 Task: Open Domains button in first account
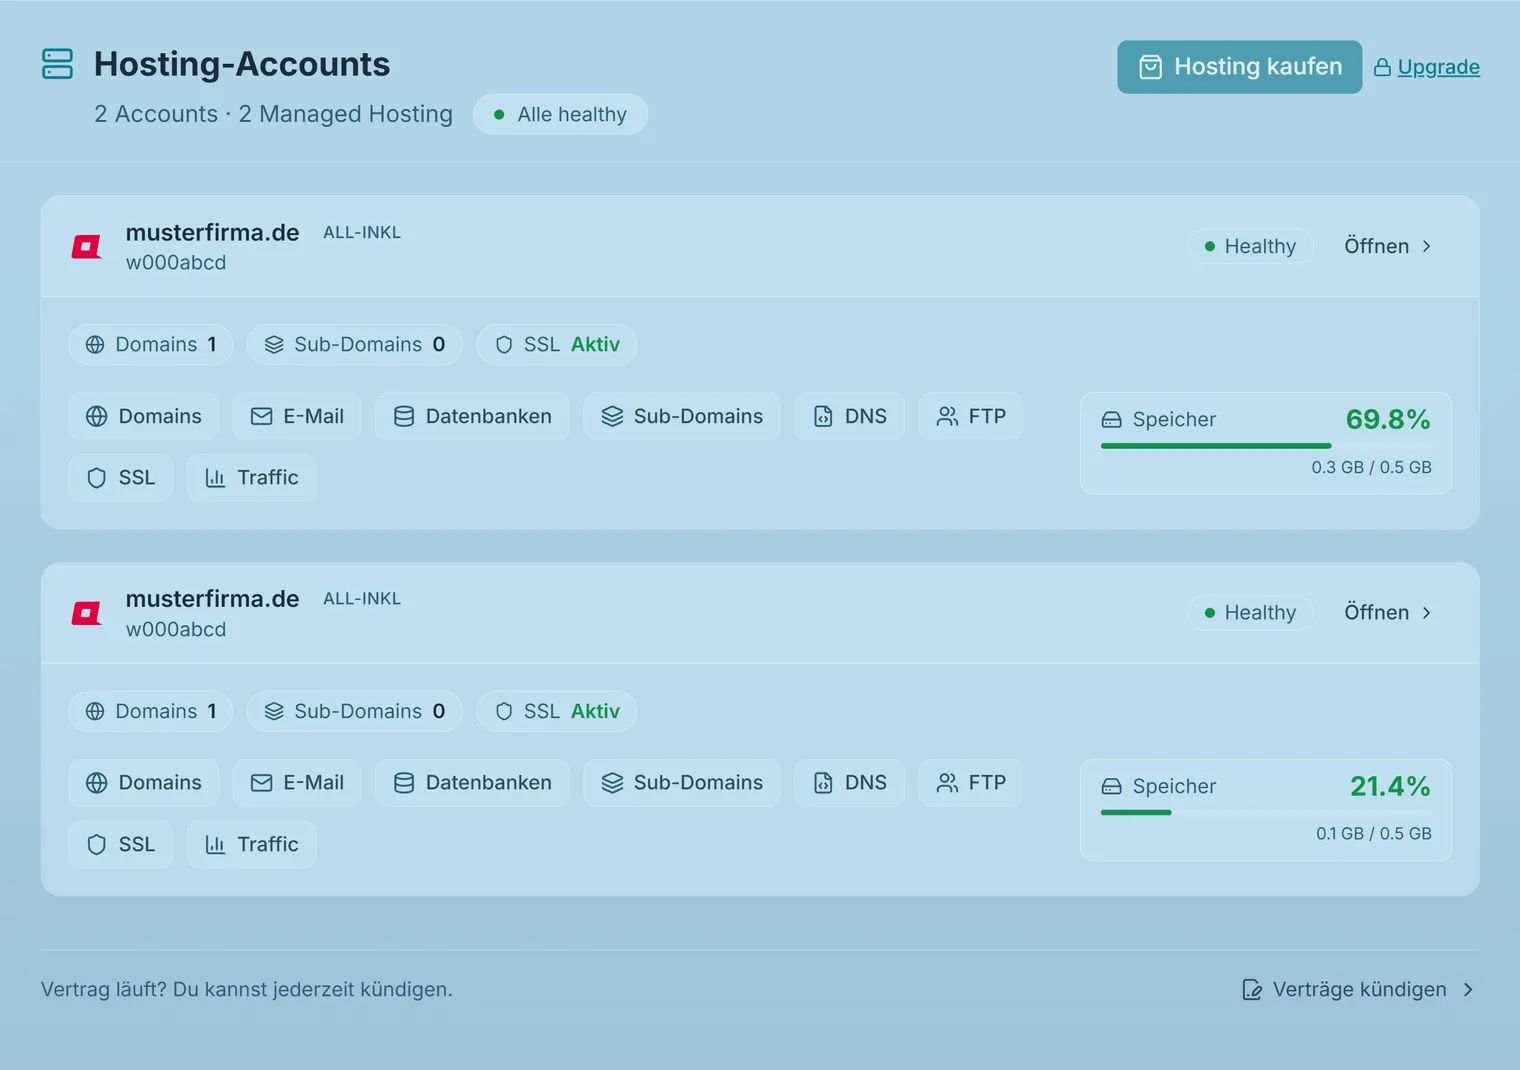[x=144, y=416]
